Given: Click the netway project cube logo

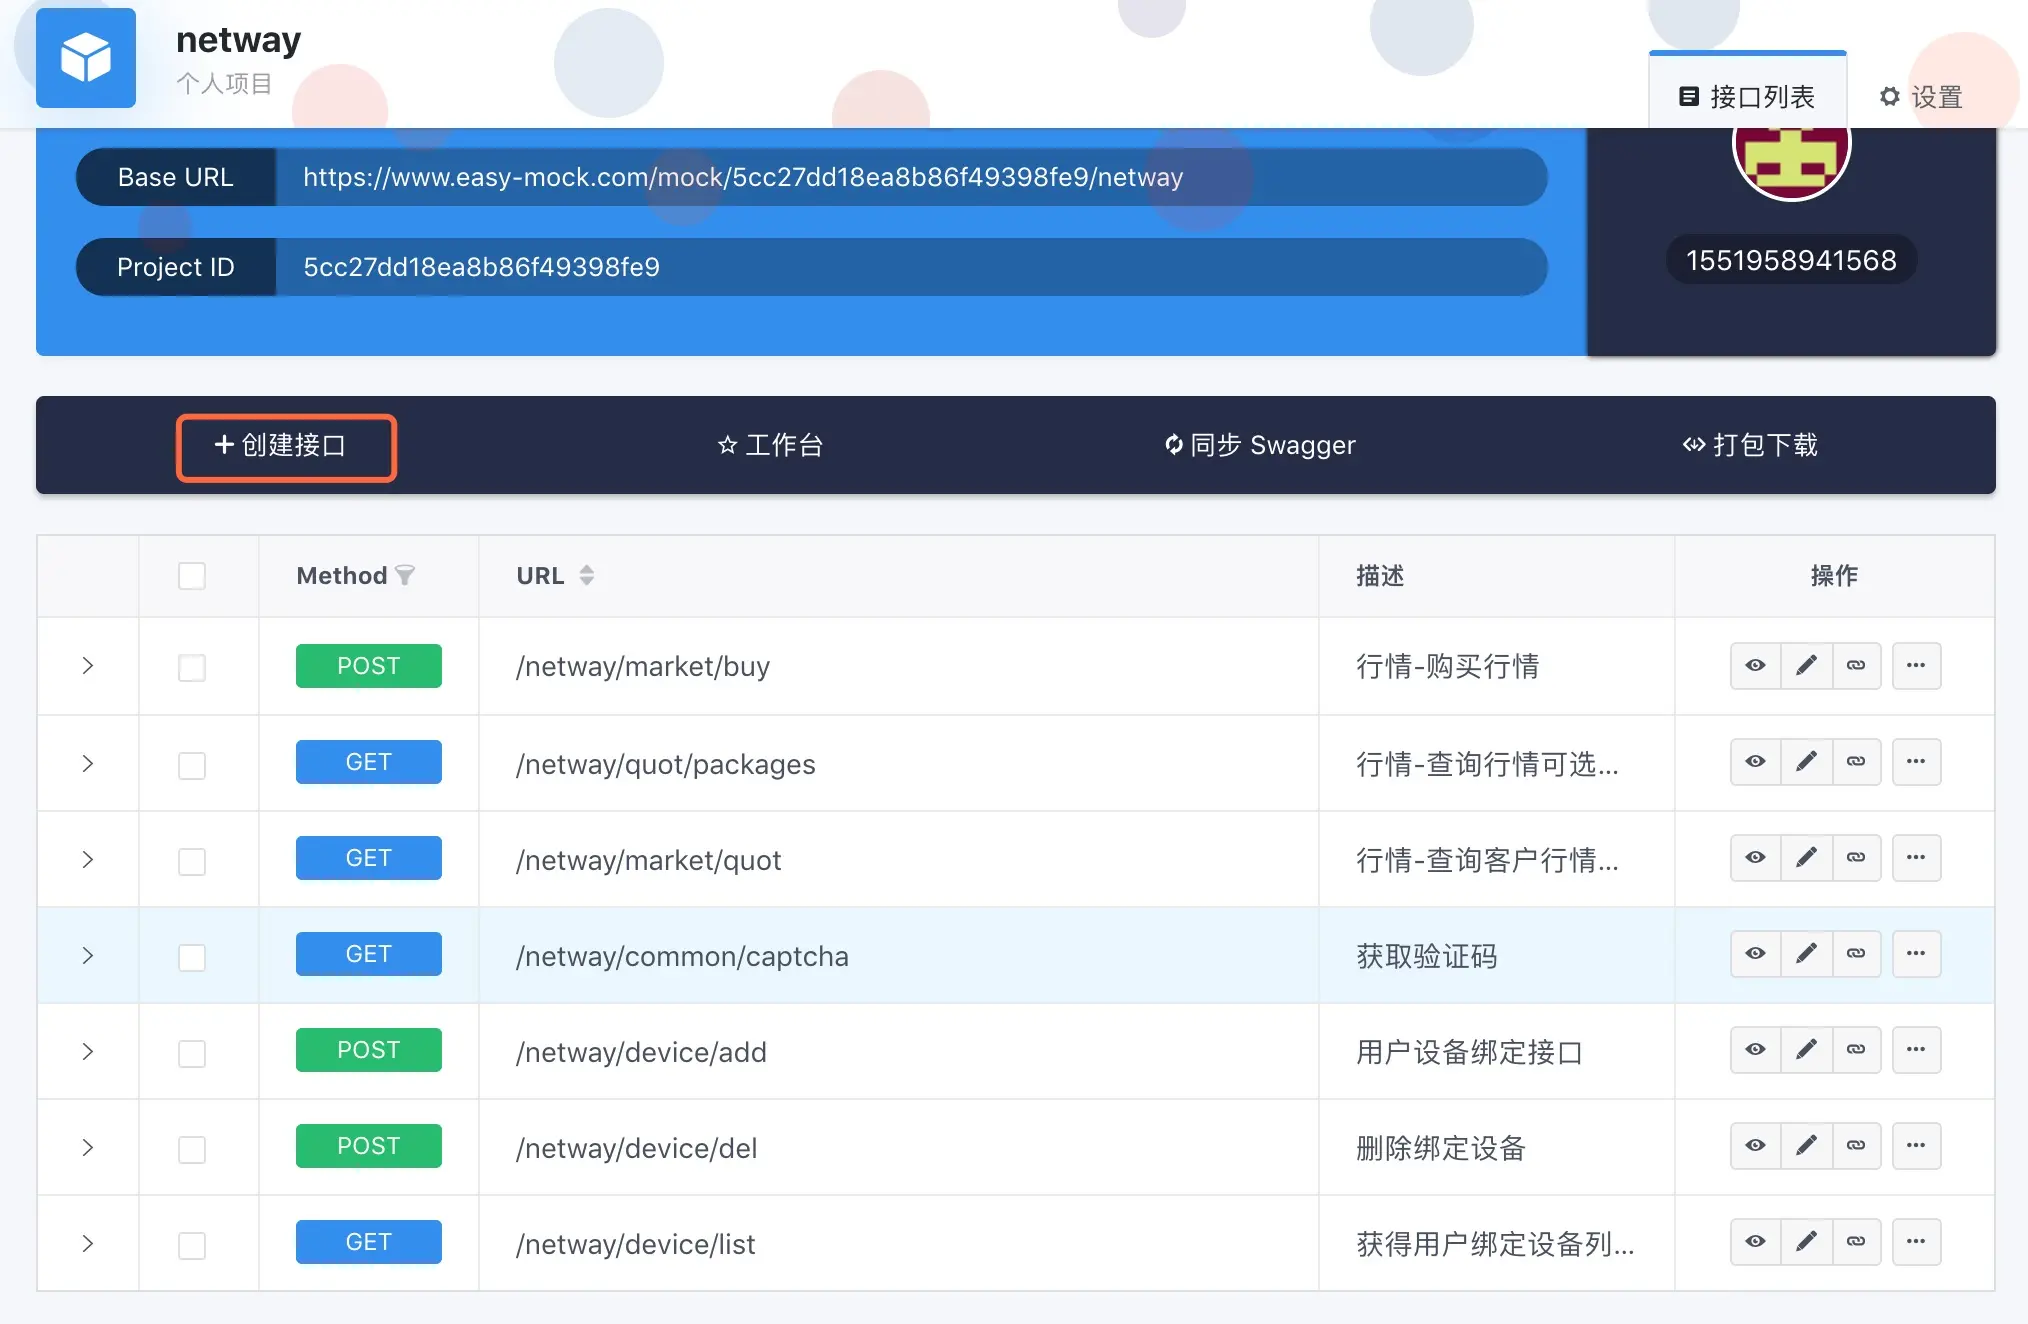Looking at the screenshot, I should (x=86, y=58).
